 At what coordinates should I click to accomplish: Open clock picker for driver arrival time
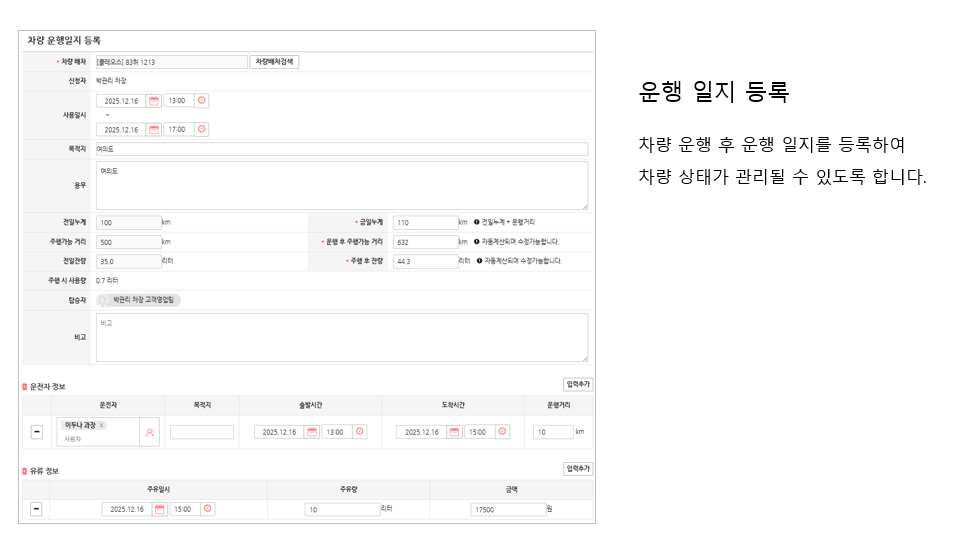point(503,432)
